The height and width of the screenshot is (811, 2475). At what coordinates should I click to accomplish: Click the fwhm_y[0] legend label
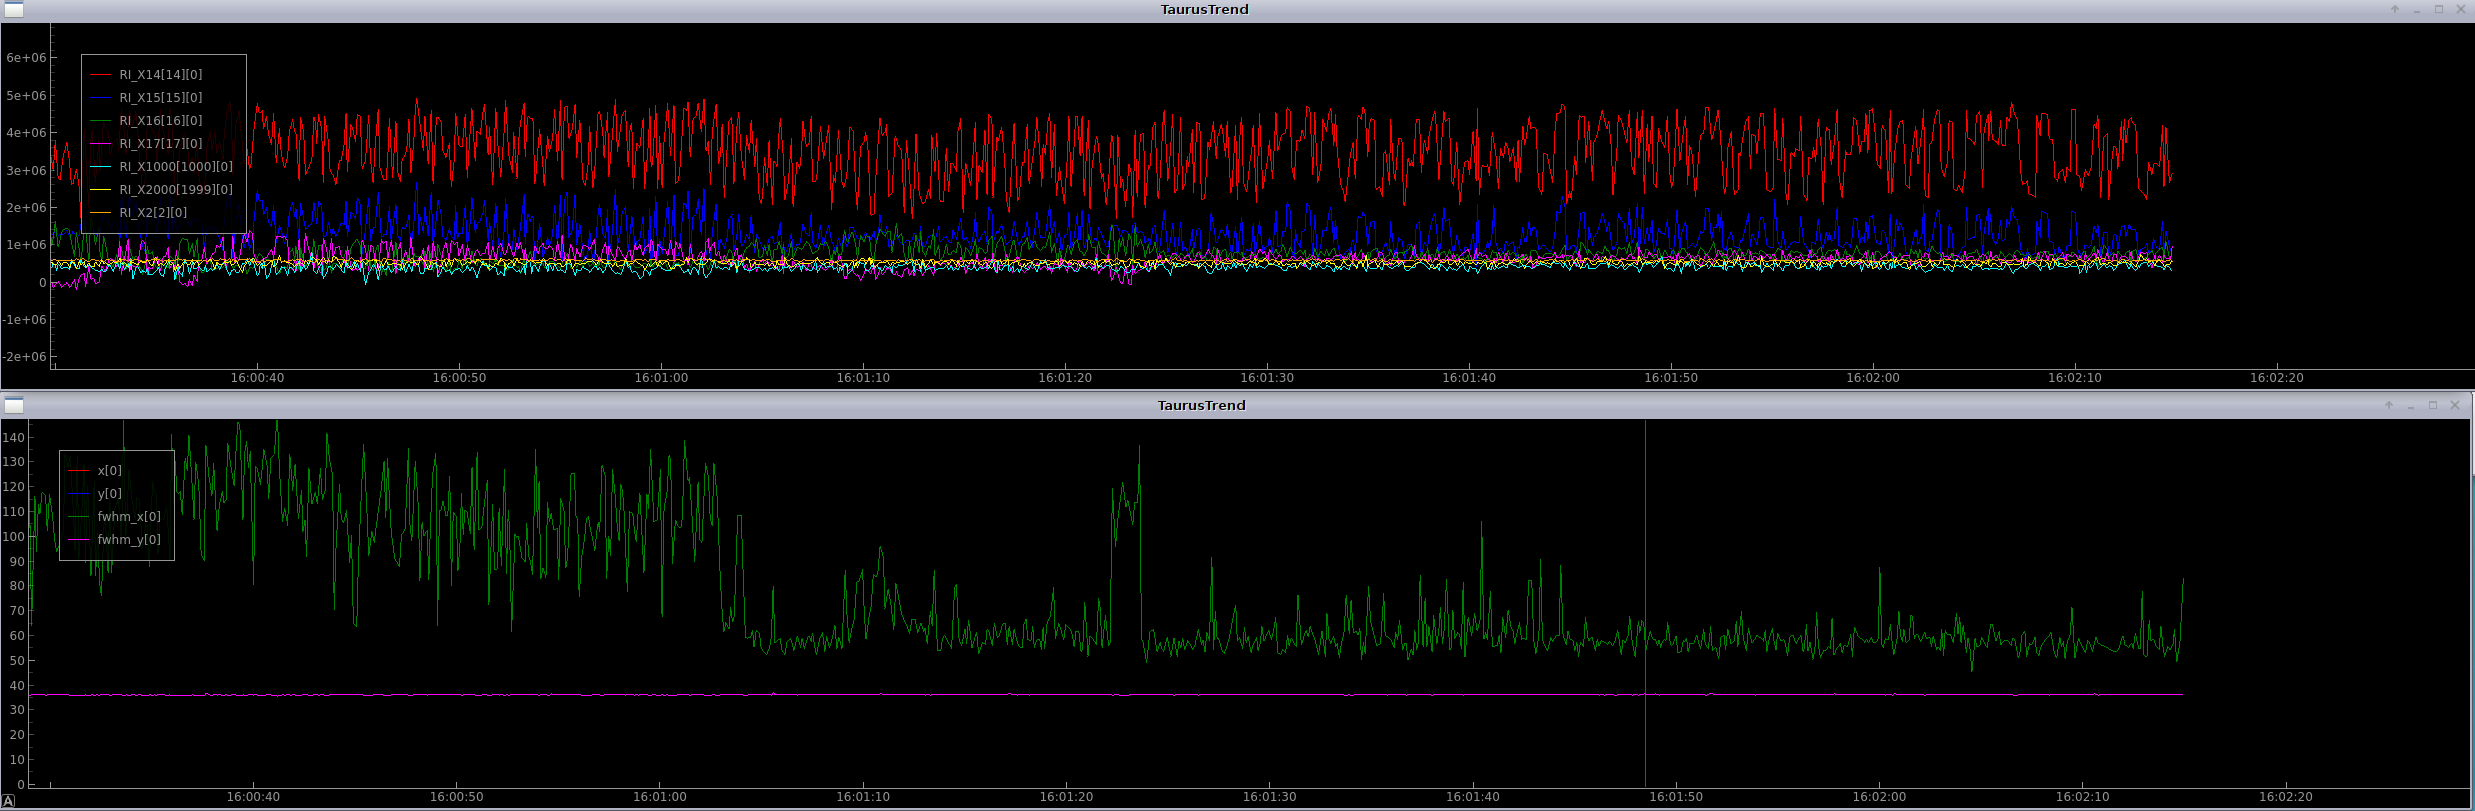point(128,540)
